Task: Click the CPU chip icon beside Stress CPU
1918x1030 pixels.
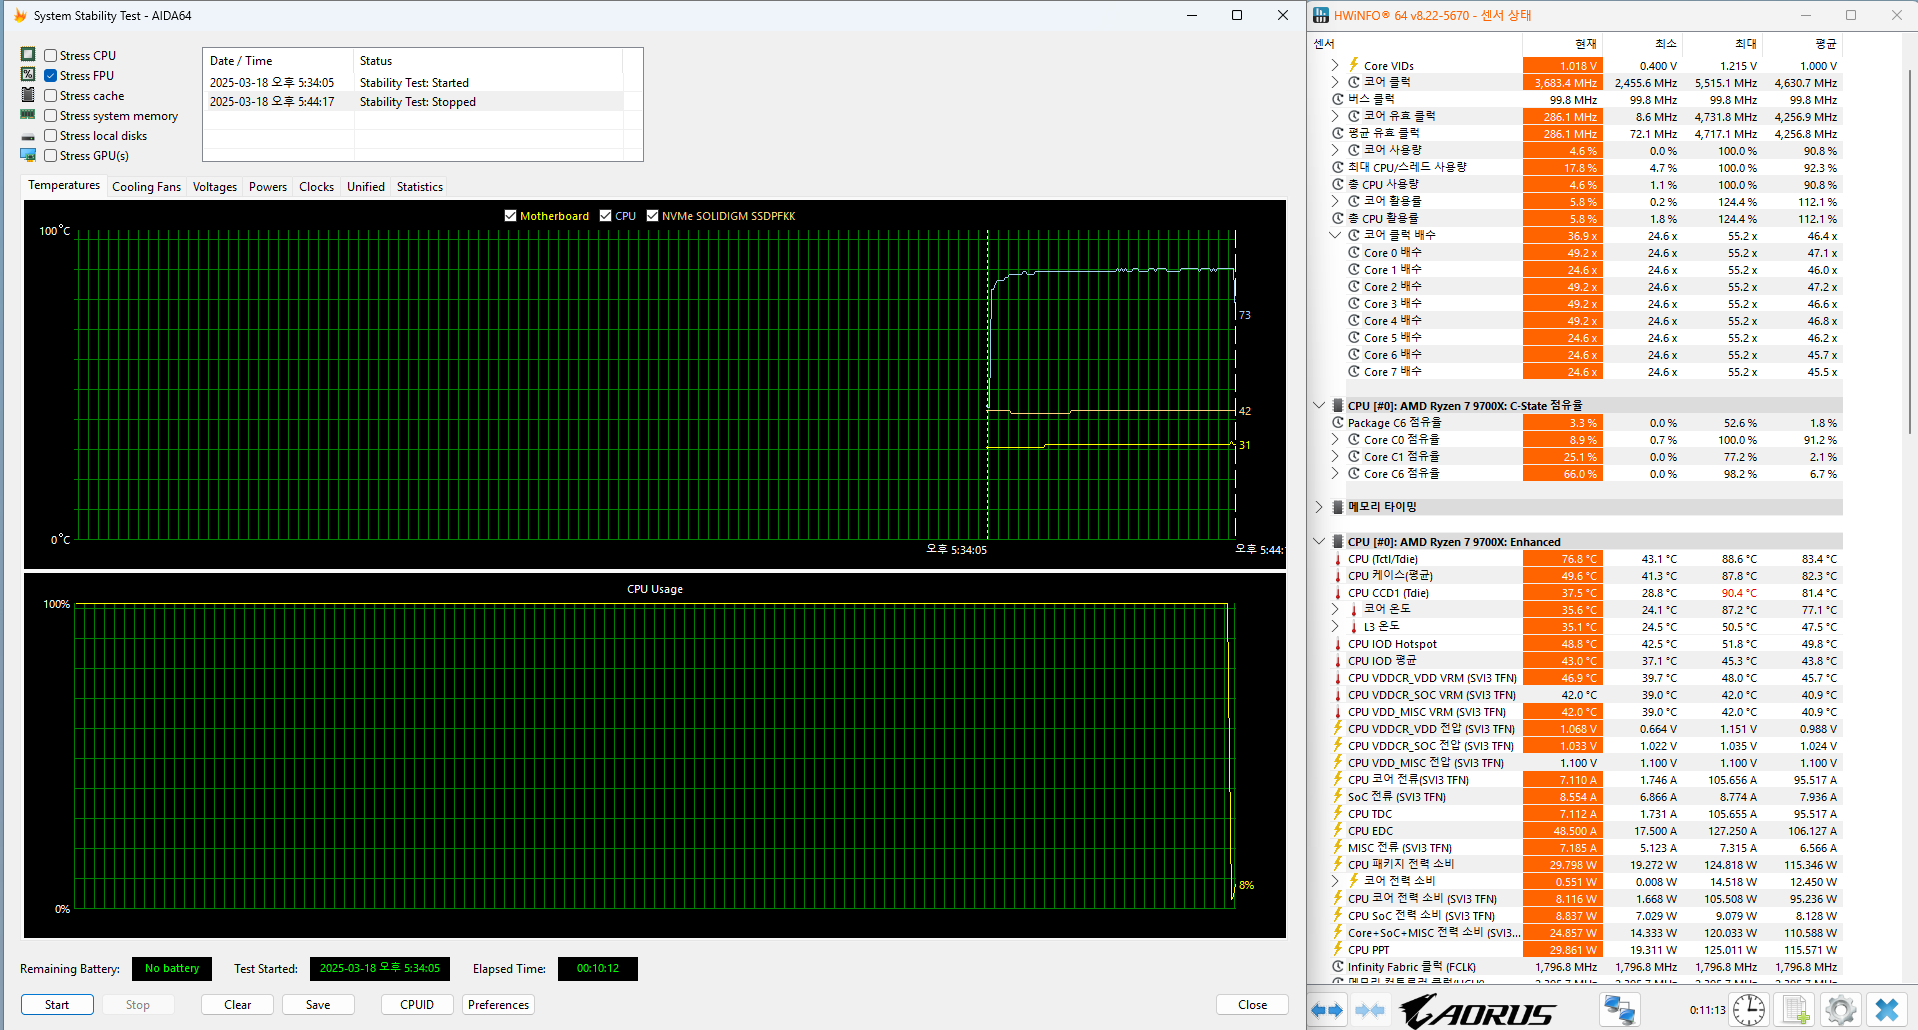Action: [x=28, y=54]
